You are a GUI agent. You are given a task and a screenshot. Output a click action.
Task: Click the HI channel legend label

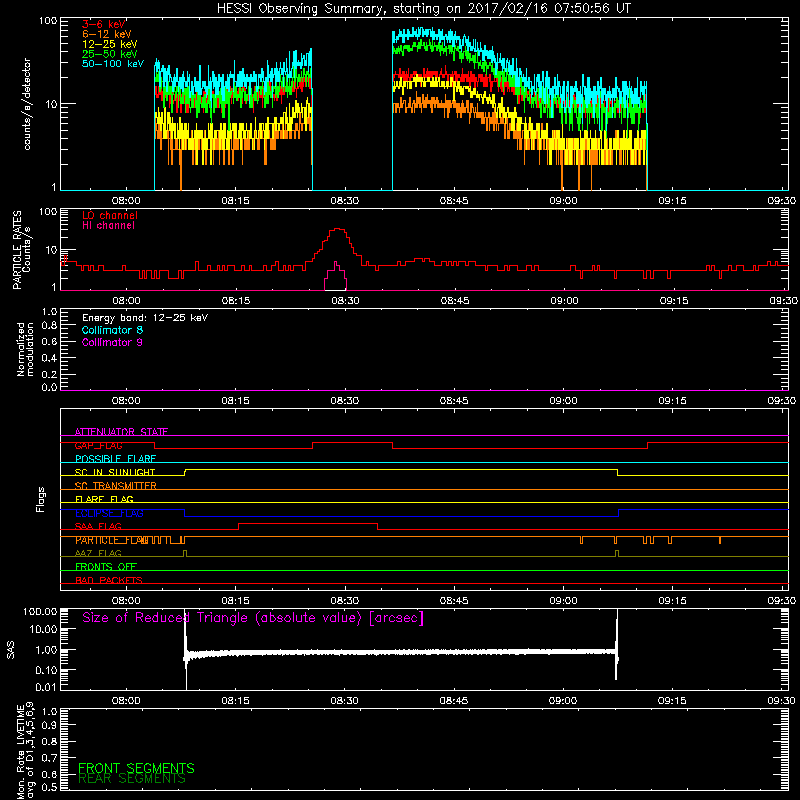[108, 226]
